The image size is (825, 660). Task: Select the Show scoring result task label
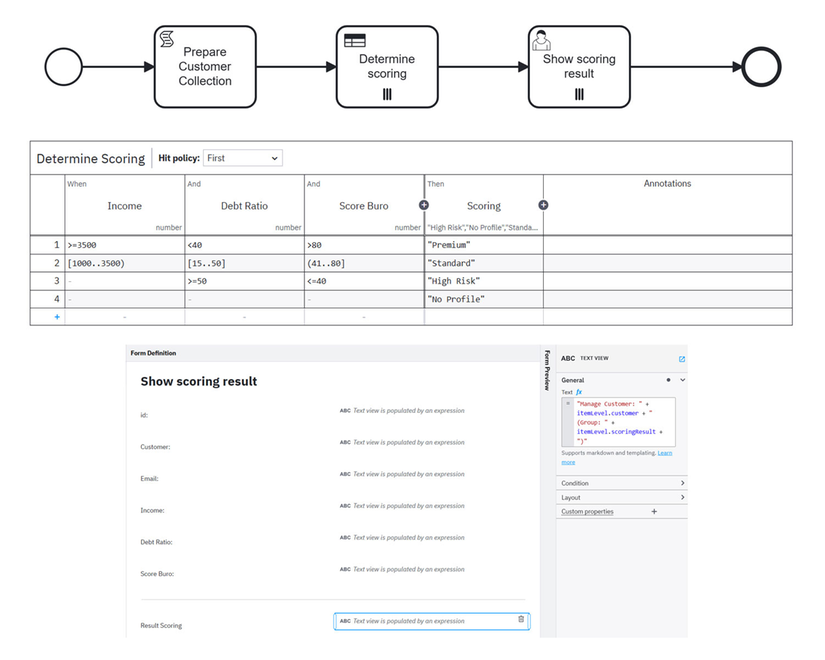pos(579,66)
